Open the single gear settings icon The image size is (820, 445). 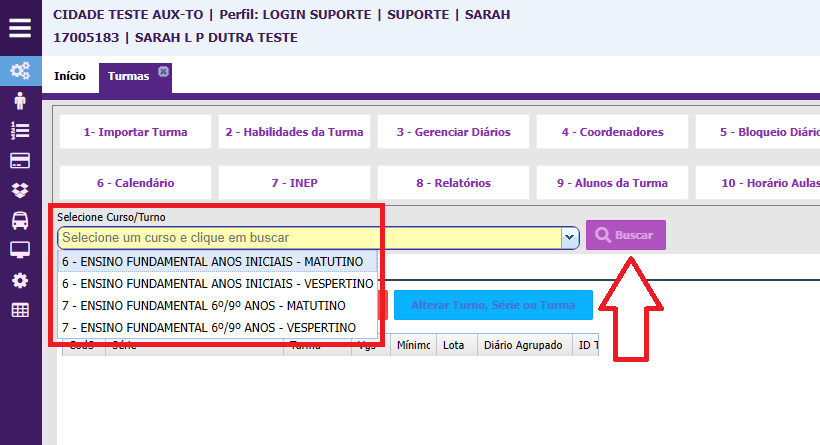[x=20, y=280]
